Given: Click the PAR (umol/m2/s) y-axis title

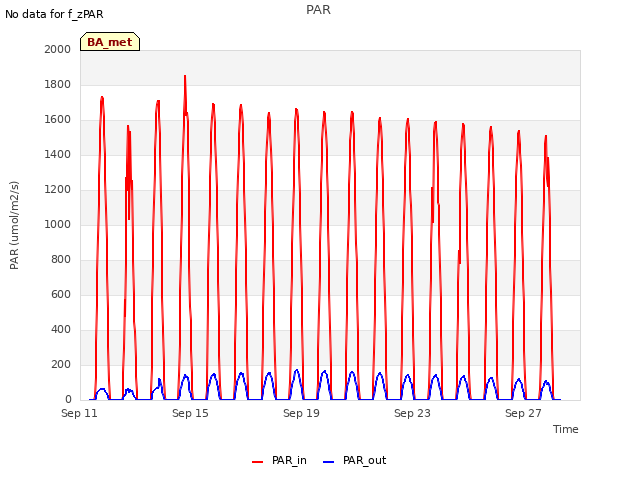Looking at the screenshot, I should click(14, 225).
